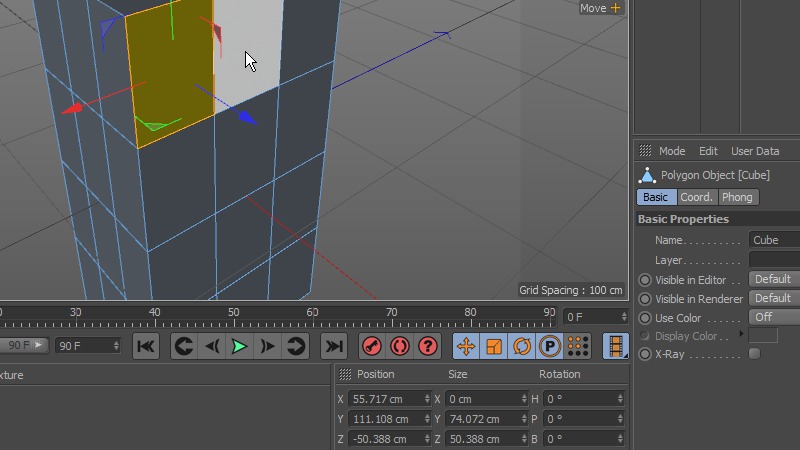Open the User Data menu
The image size is (800, 450).
tap(755, 151)
